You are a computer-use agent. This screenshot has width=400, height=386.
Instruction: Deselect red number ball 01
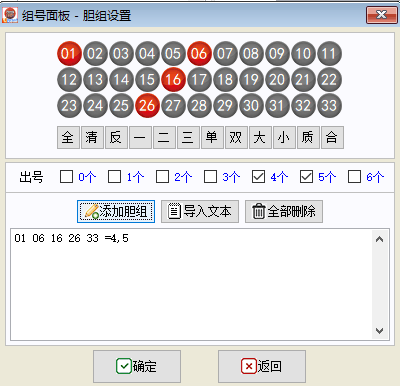click(x=69, y=53)
